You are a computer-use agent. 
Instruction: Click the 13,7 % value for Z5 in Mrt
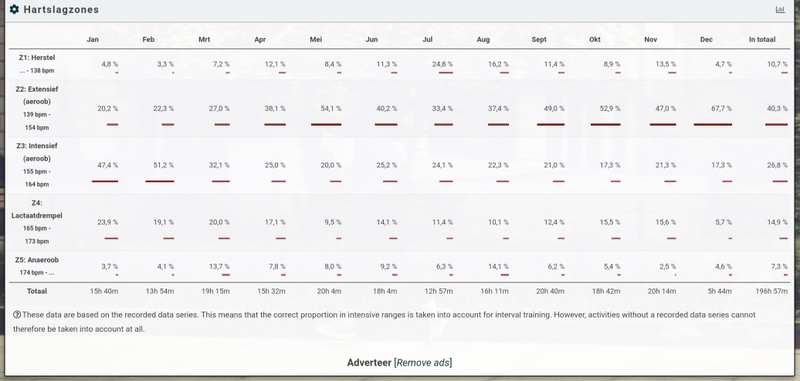(x=219, y=267)
